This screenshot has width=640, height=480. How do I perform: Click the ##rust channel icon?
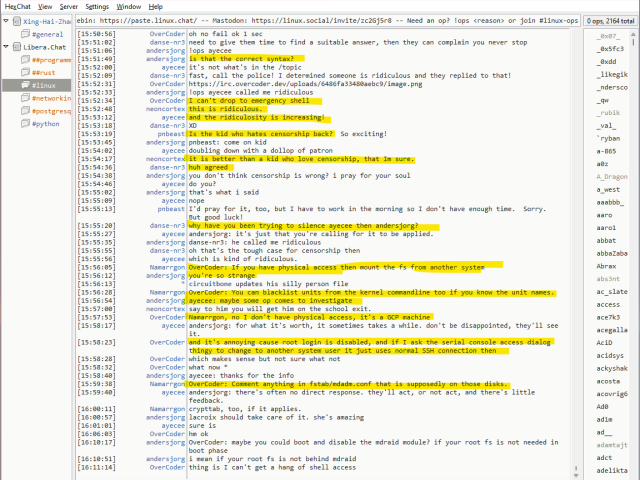(25, 72)
